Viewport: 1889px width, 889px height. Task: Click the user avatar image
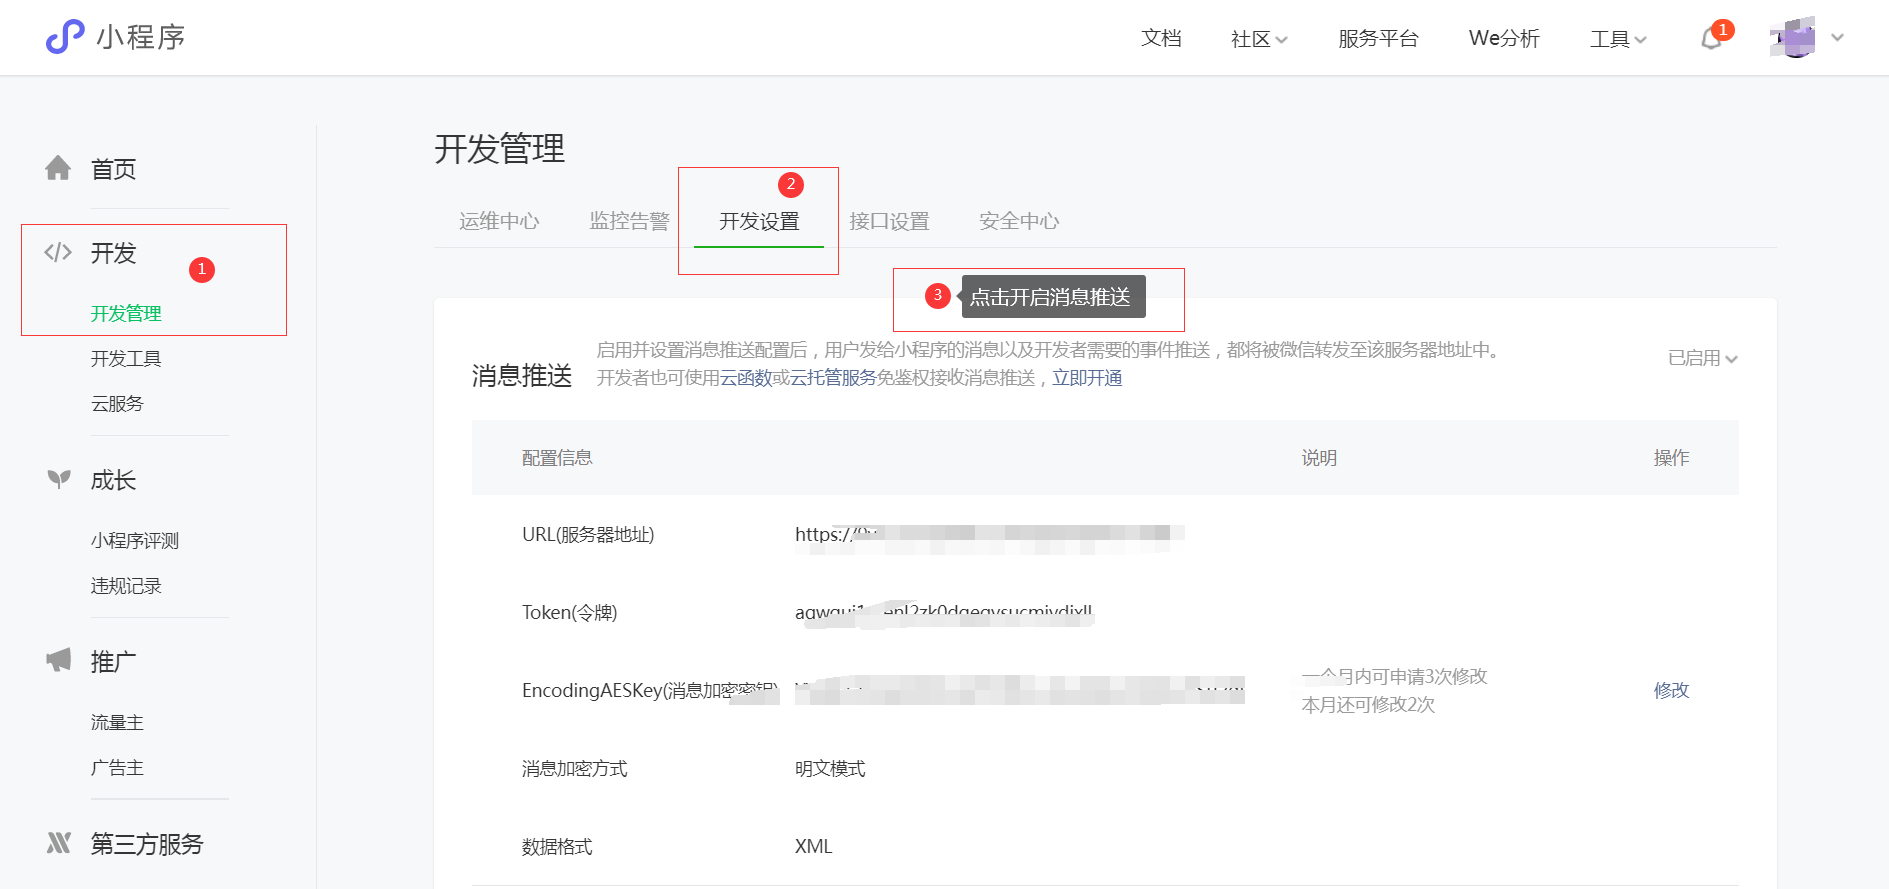[x=1792, y=38]
